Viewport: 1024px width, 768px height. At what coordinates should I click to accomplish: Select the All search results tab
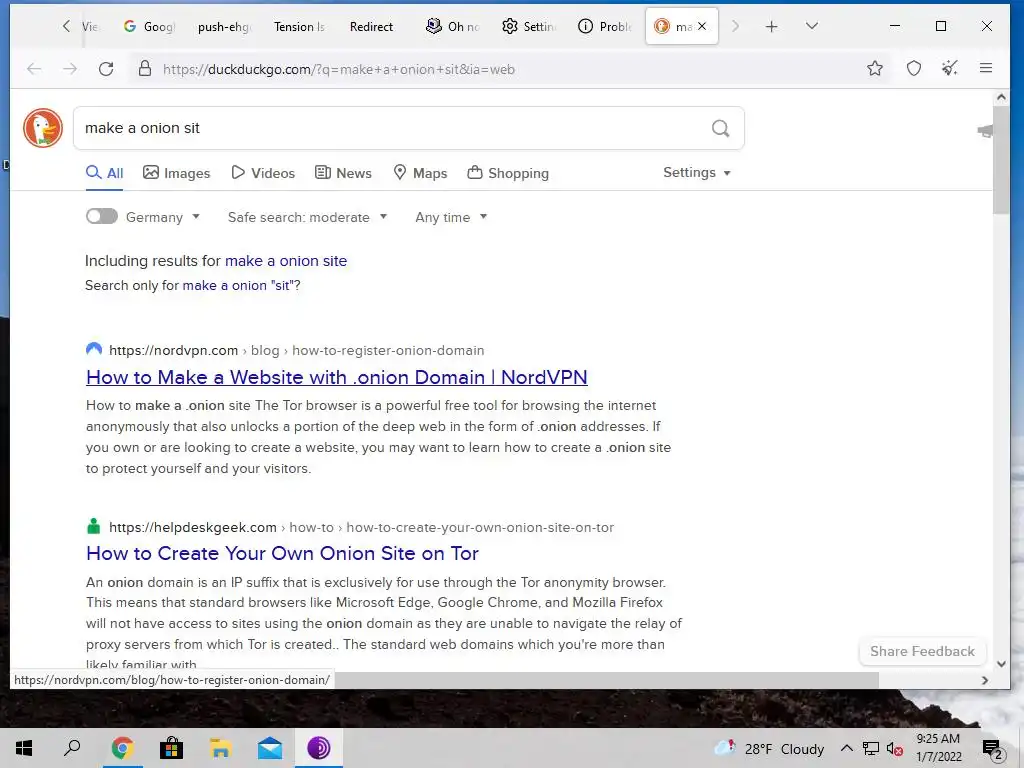pos(104,173)
